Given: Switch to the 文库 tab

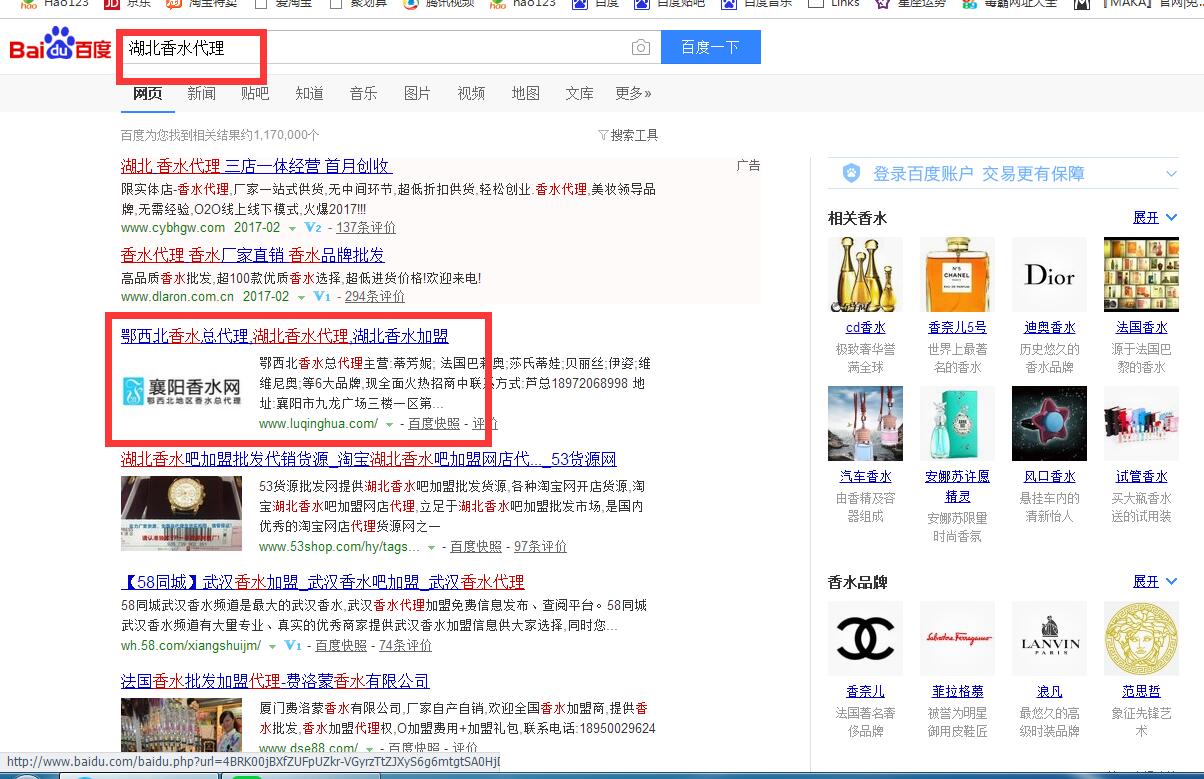Looking at the screenshot, I should (x=579, y=93).
